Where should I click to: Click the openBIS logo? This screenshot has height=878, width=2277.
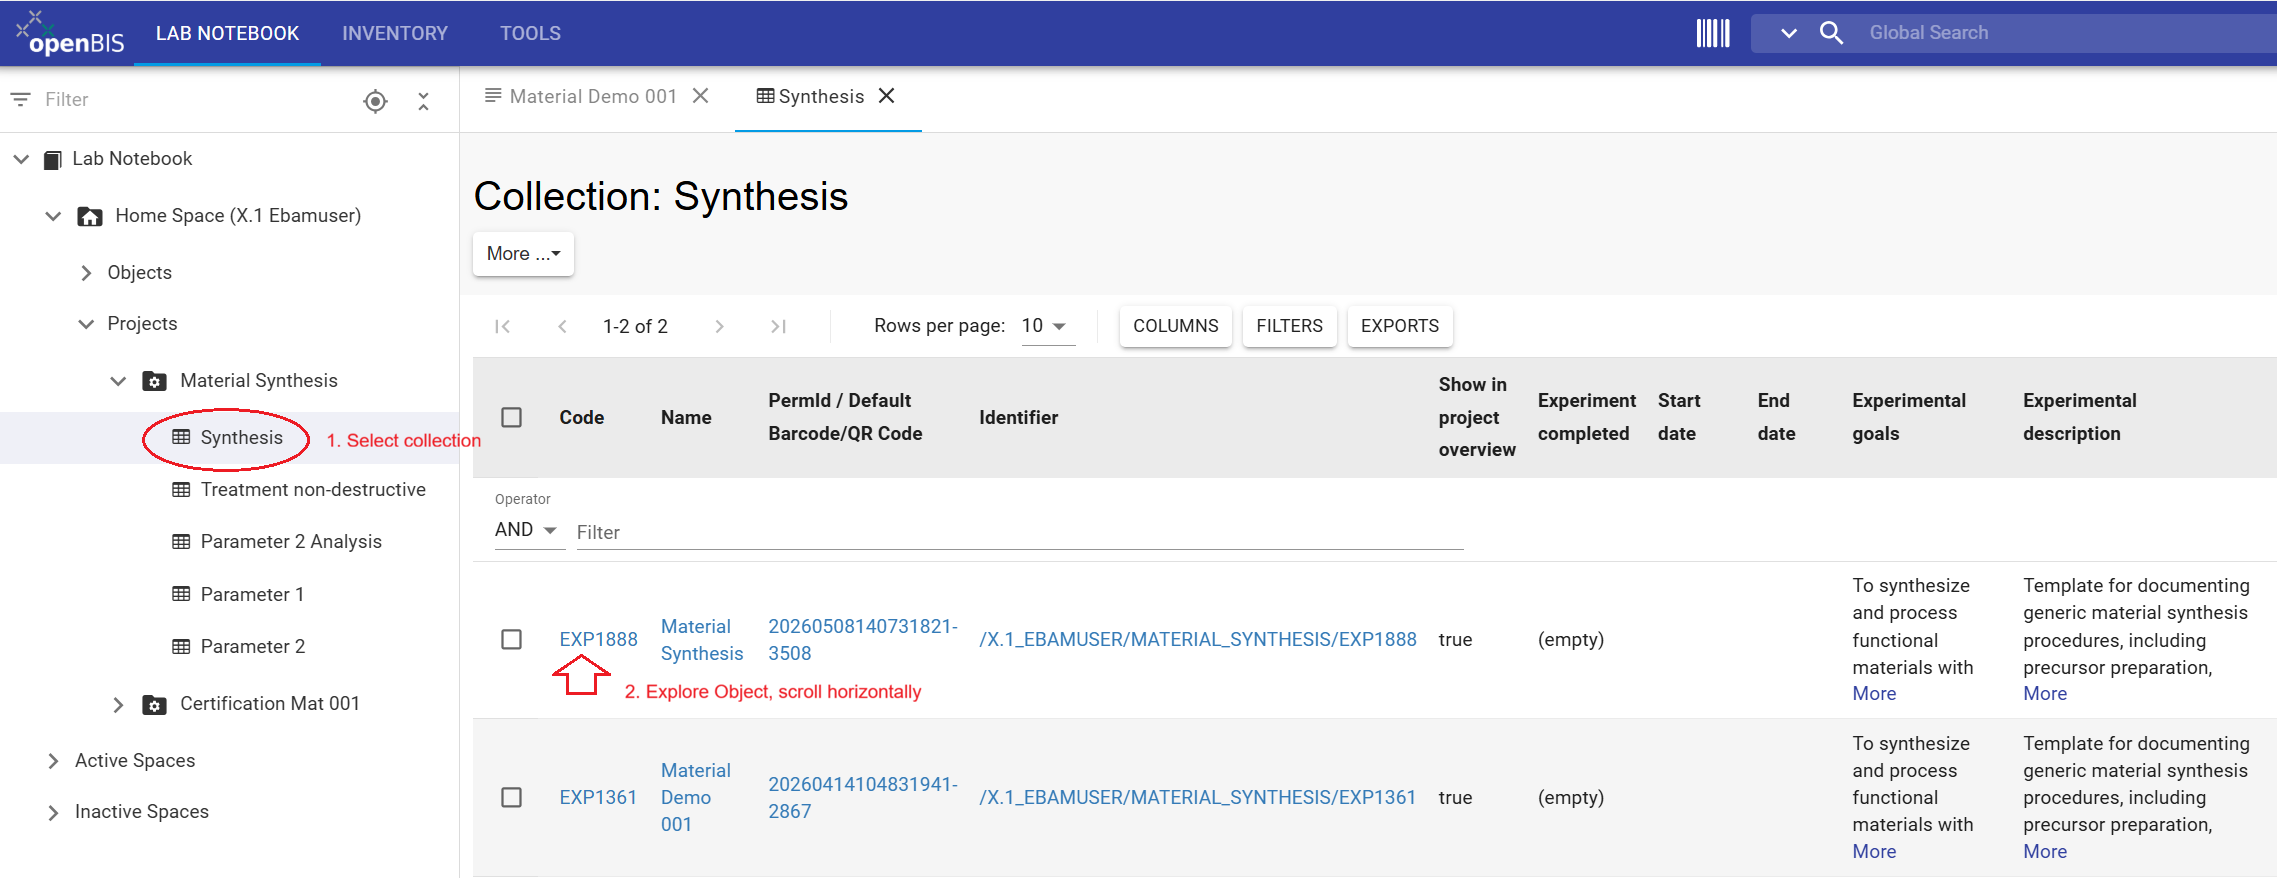click(x=70, y=33)
